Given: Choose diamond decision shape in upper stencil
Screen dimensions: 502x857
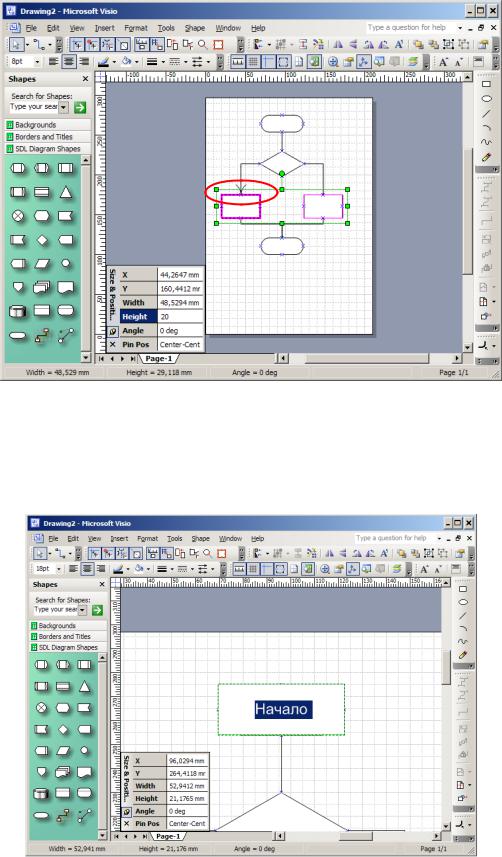Looking at the screenshot, I should tap(42, 240).
